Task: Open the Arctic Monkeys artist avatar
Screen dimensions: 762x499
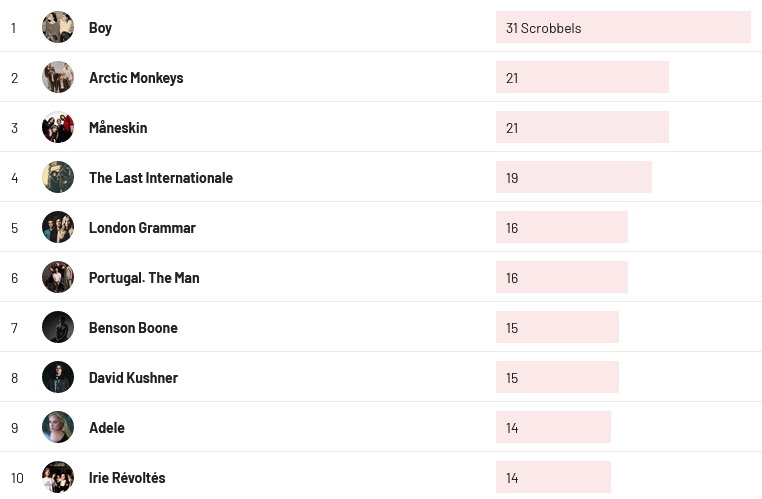Action: point(58,77)
